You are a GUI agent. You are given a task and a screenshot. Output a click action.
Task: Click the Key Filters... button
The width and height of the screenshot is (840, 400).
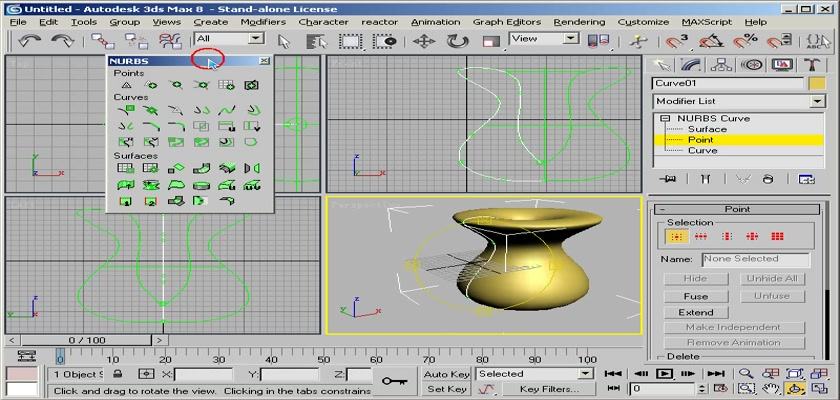point(549,389)
